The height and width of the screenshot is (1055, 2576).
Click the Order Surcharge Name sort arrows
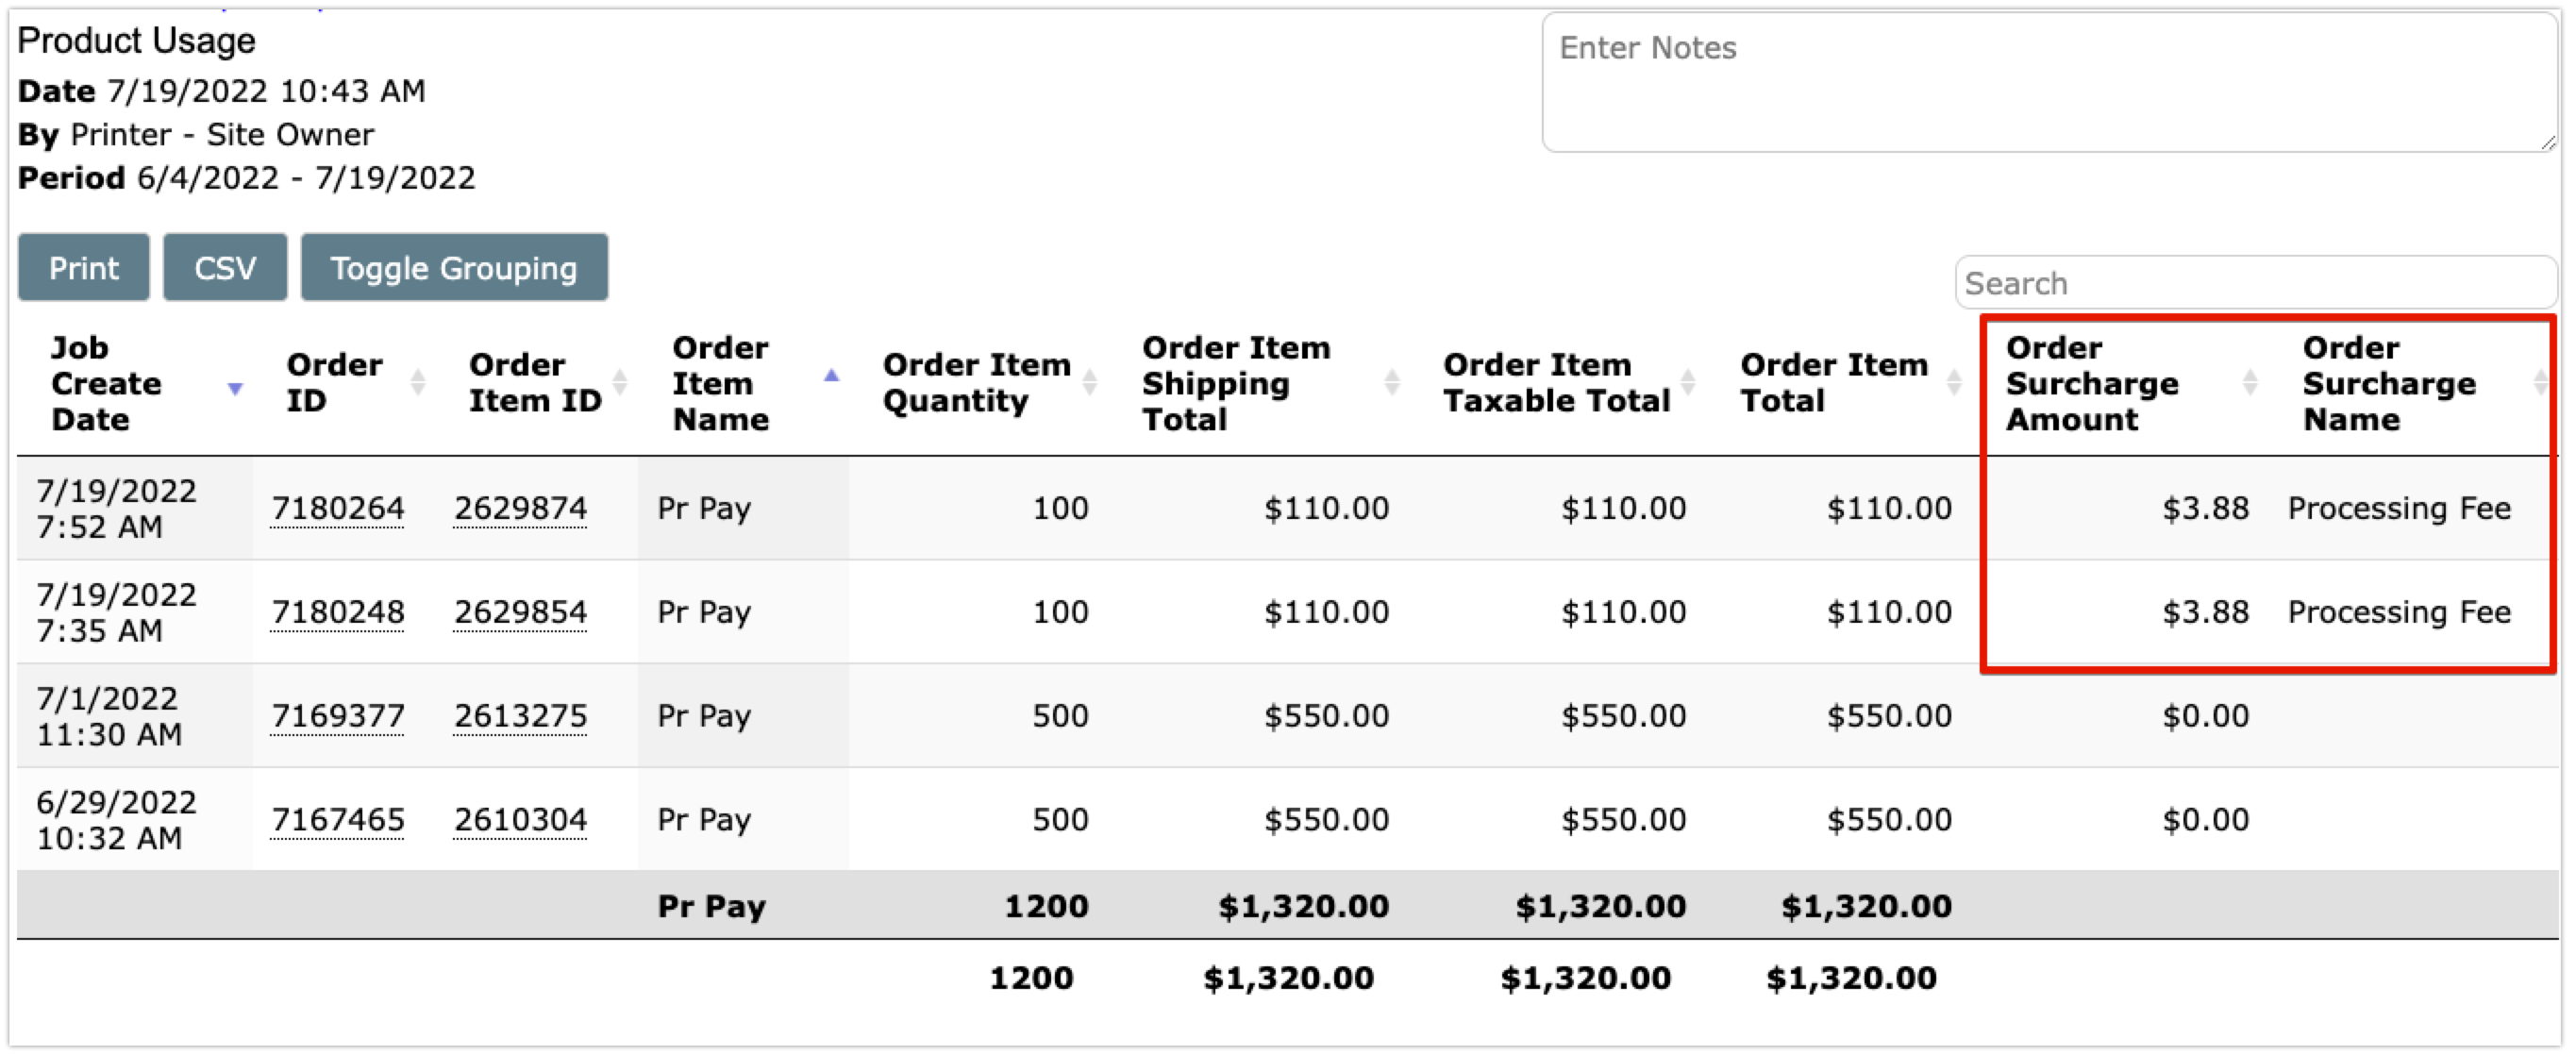click(2541, 382)
